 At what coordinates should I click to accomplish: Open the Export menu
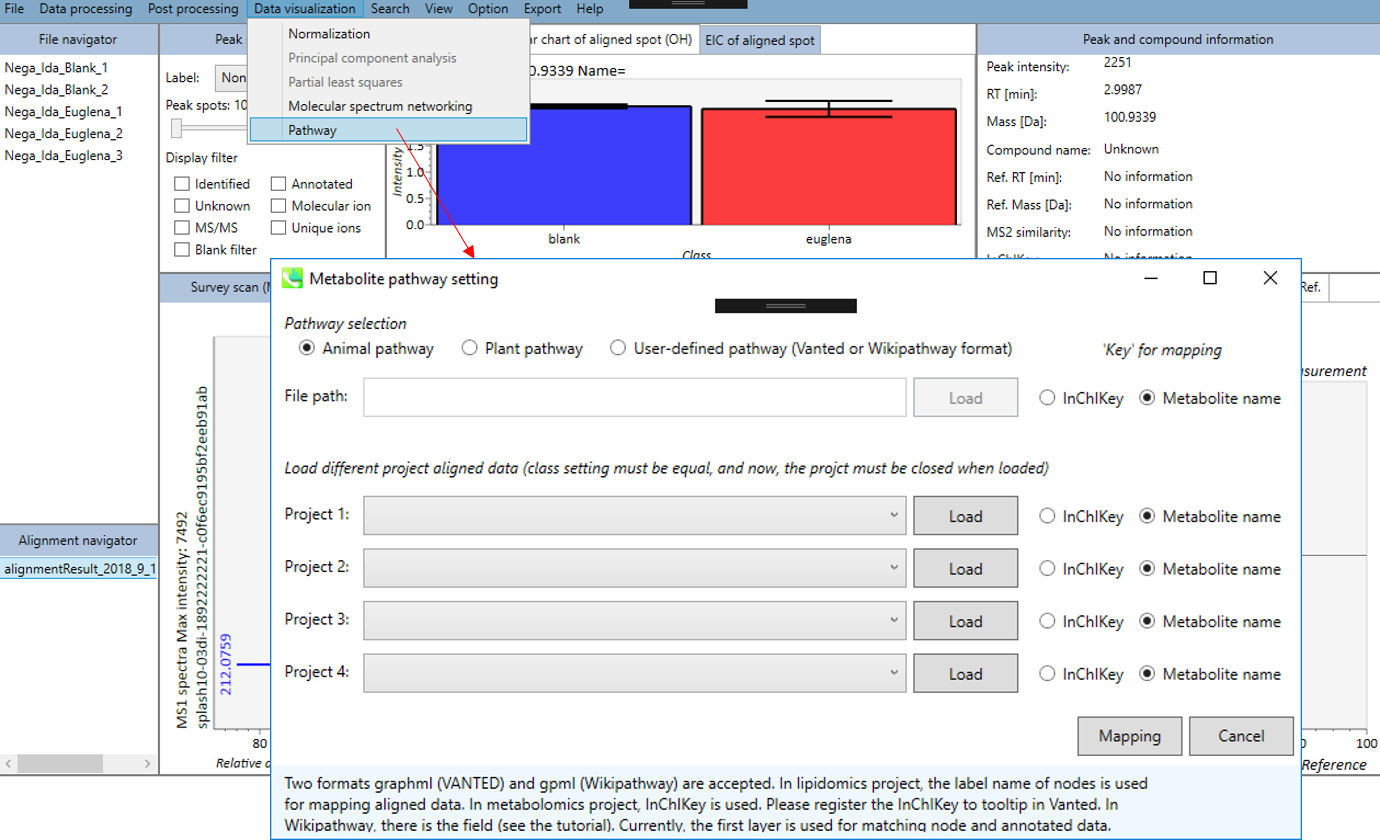tap(542, 9)
